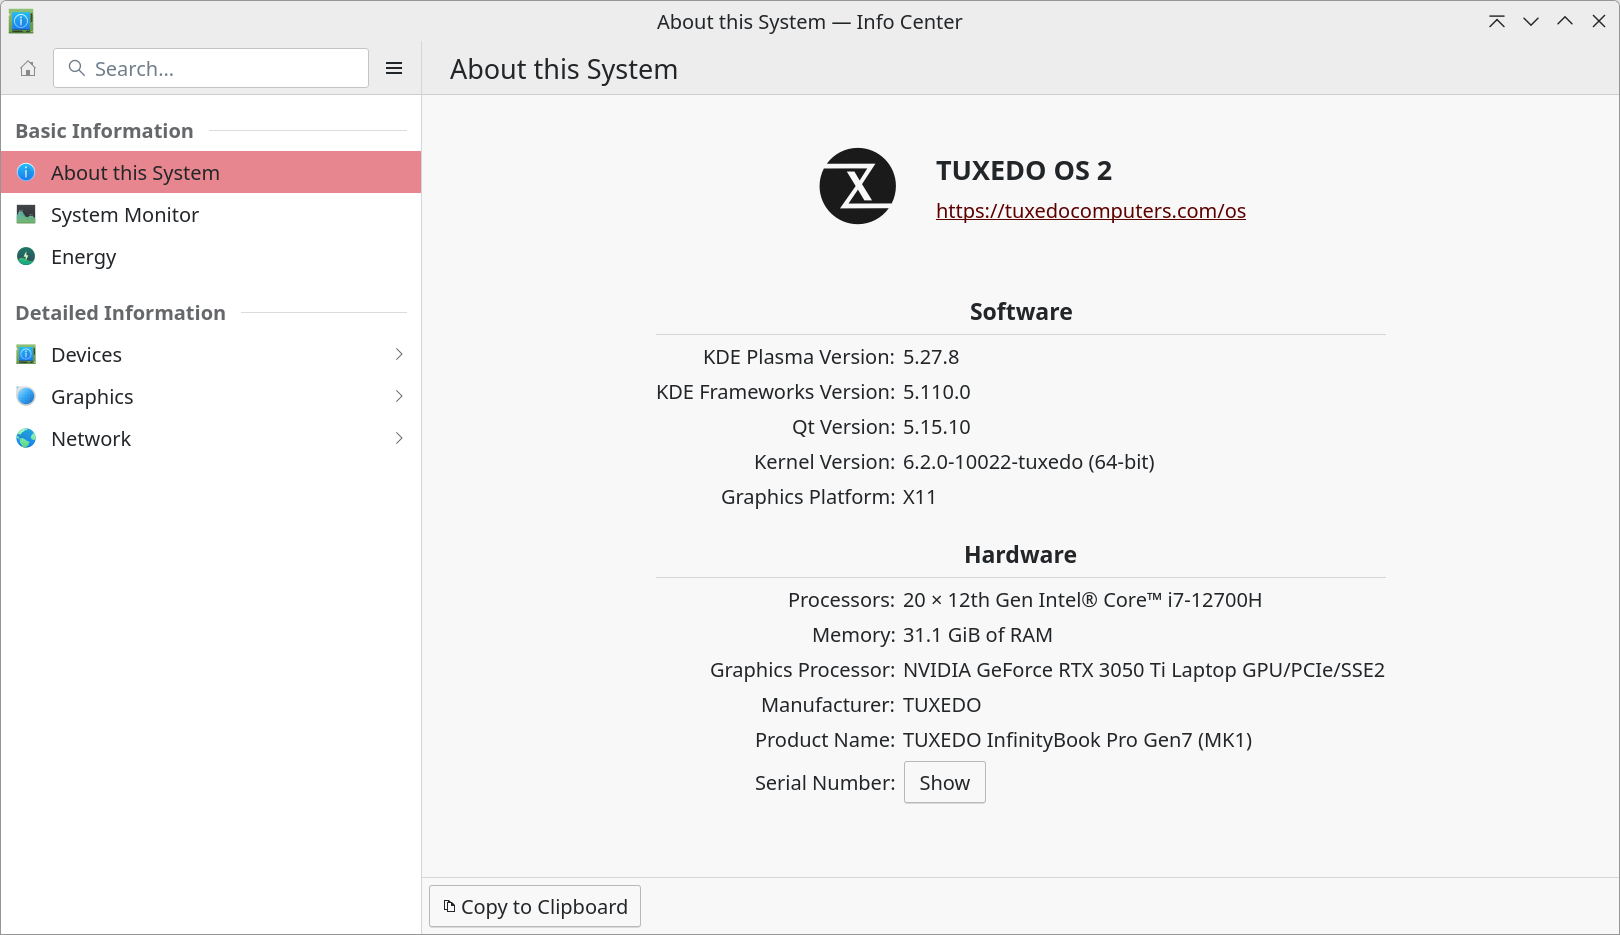Open the Graphics category
Viewport: 1620px width, 935px height.
[x=211, y=396]
